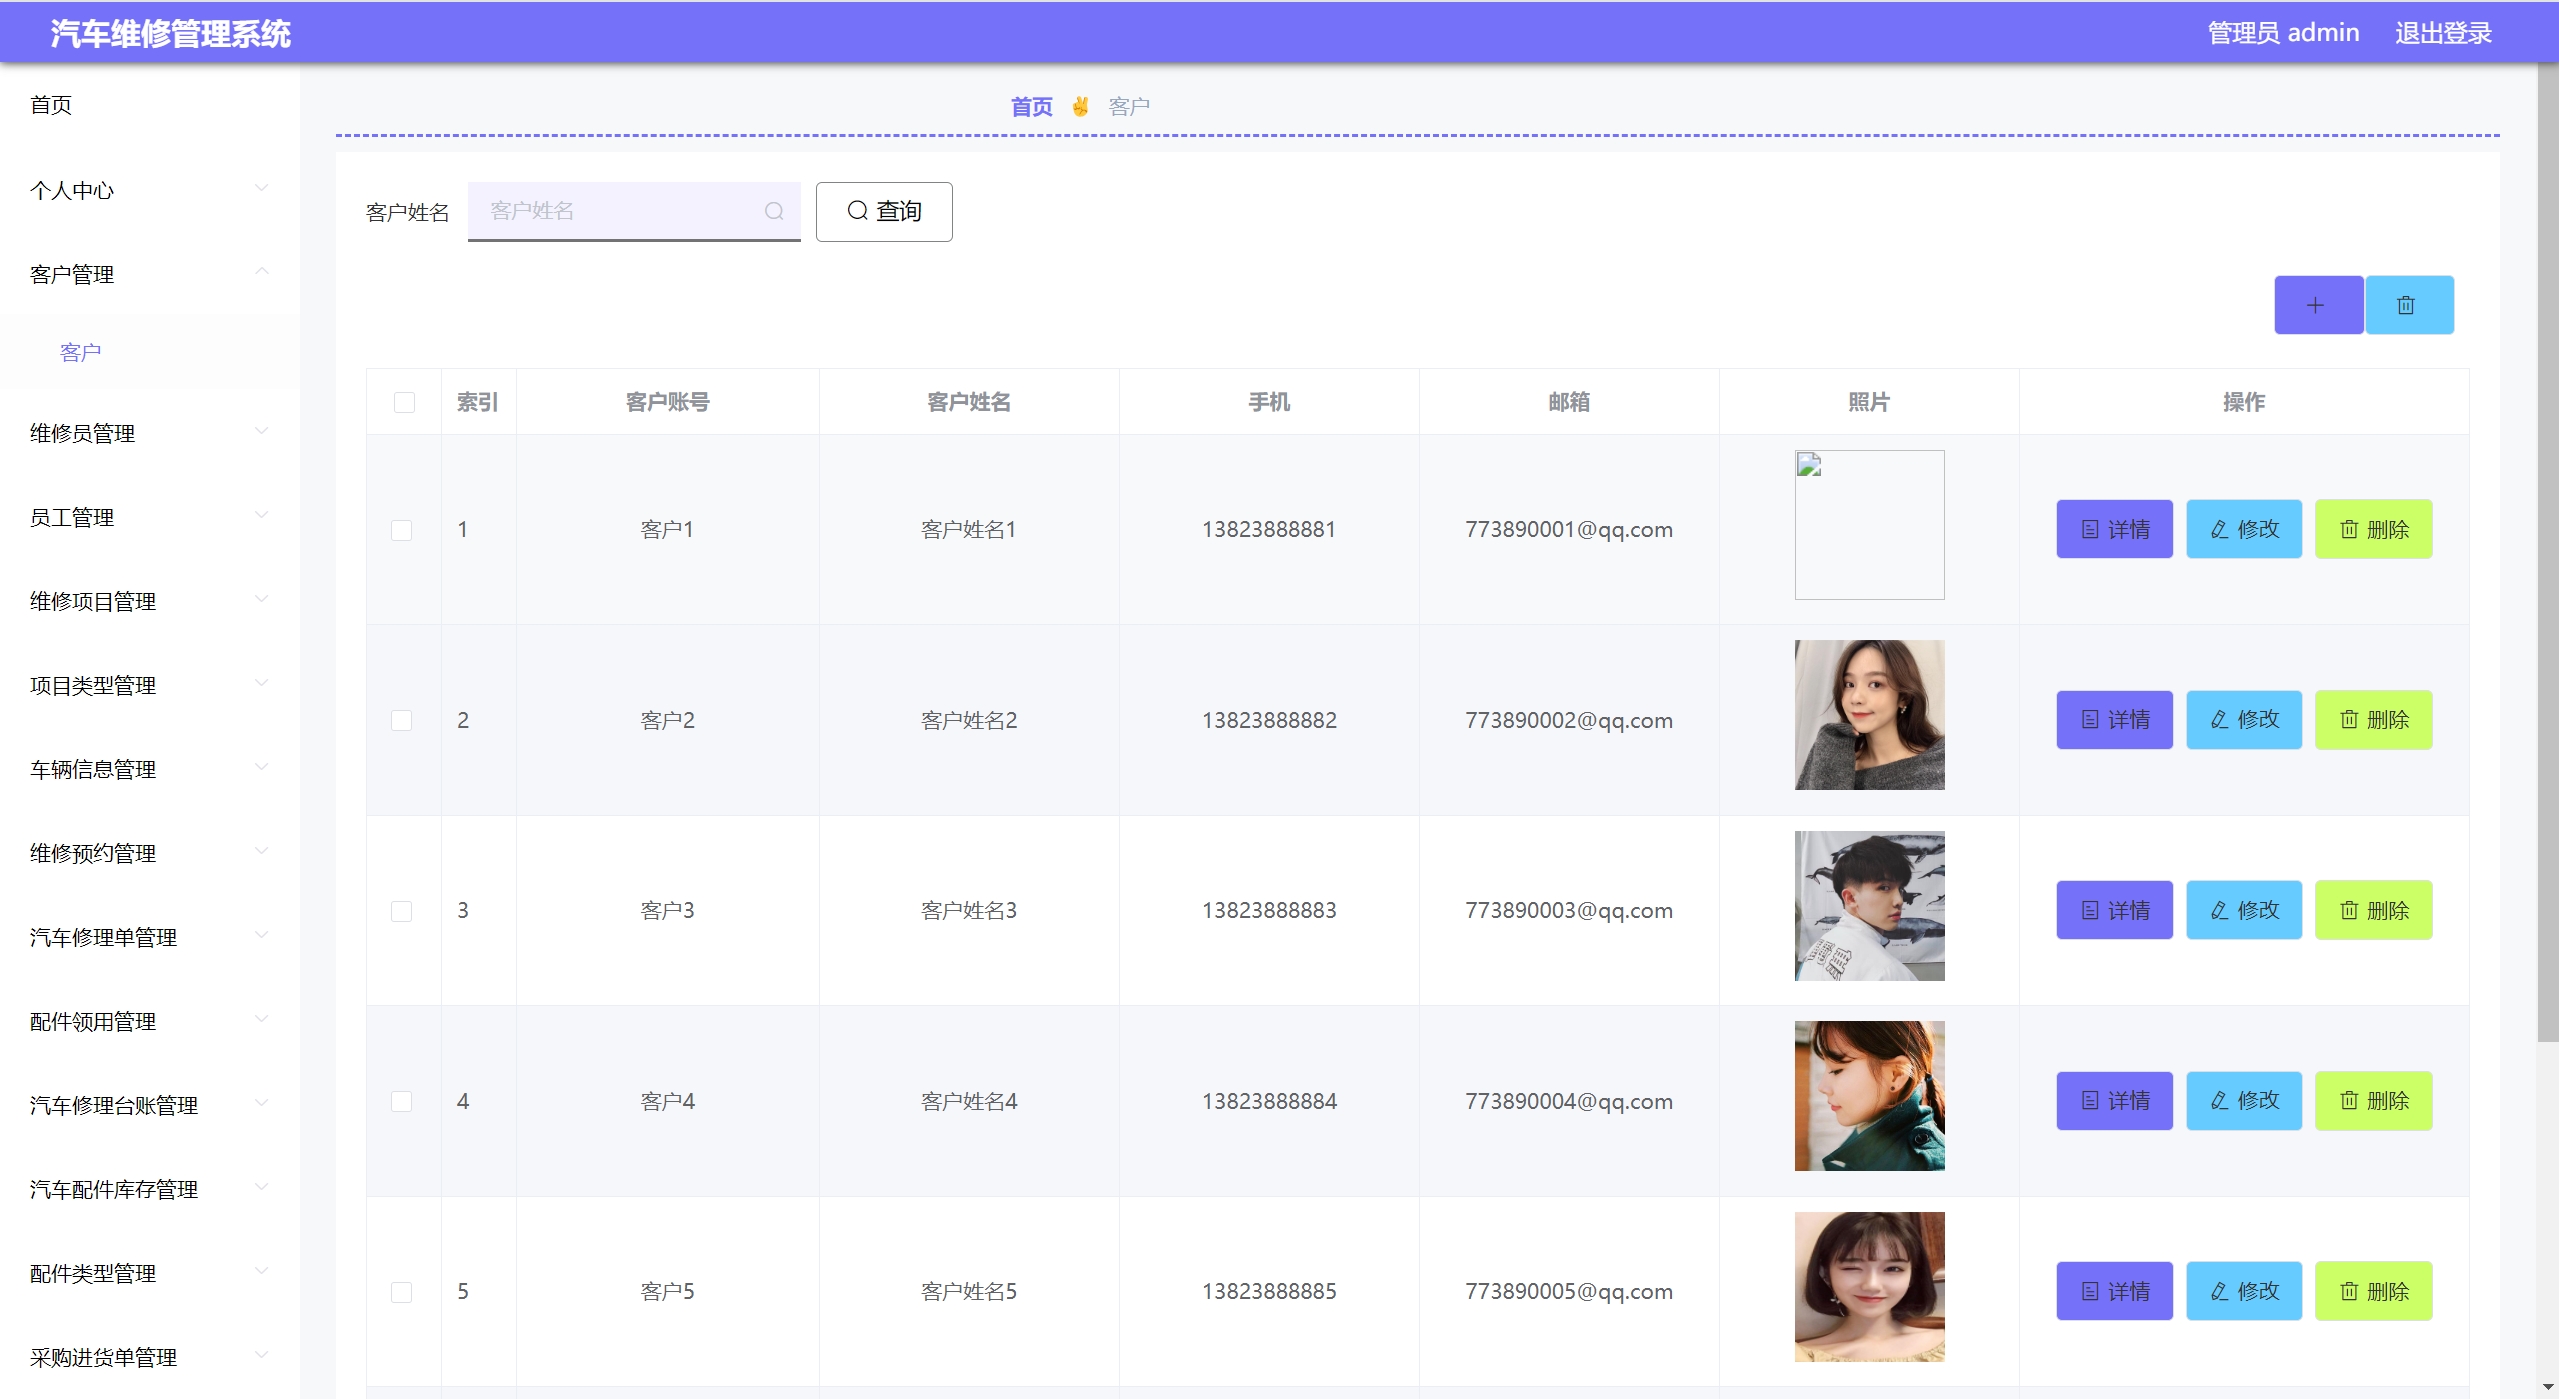Select the 客户 submenu item
Viewport: 2559px width, 1399px height.
click(80, 352)
